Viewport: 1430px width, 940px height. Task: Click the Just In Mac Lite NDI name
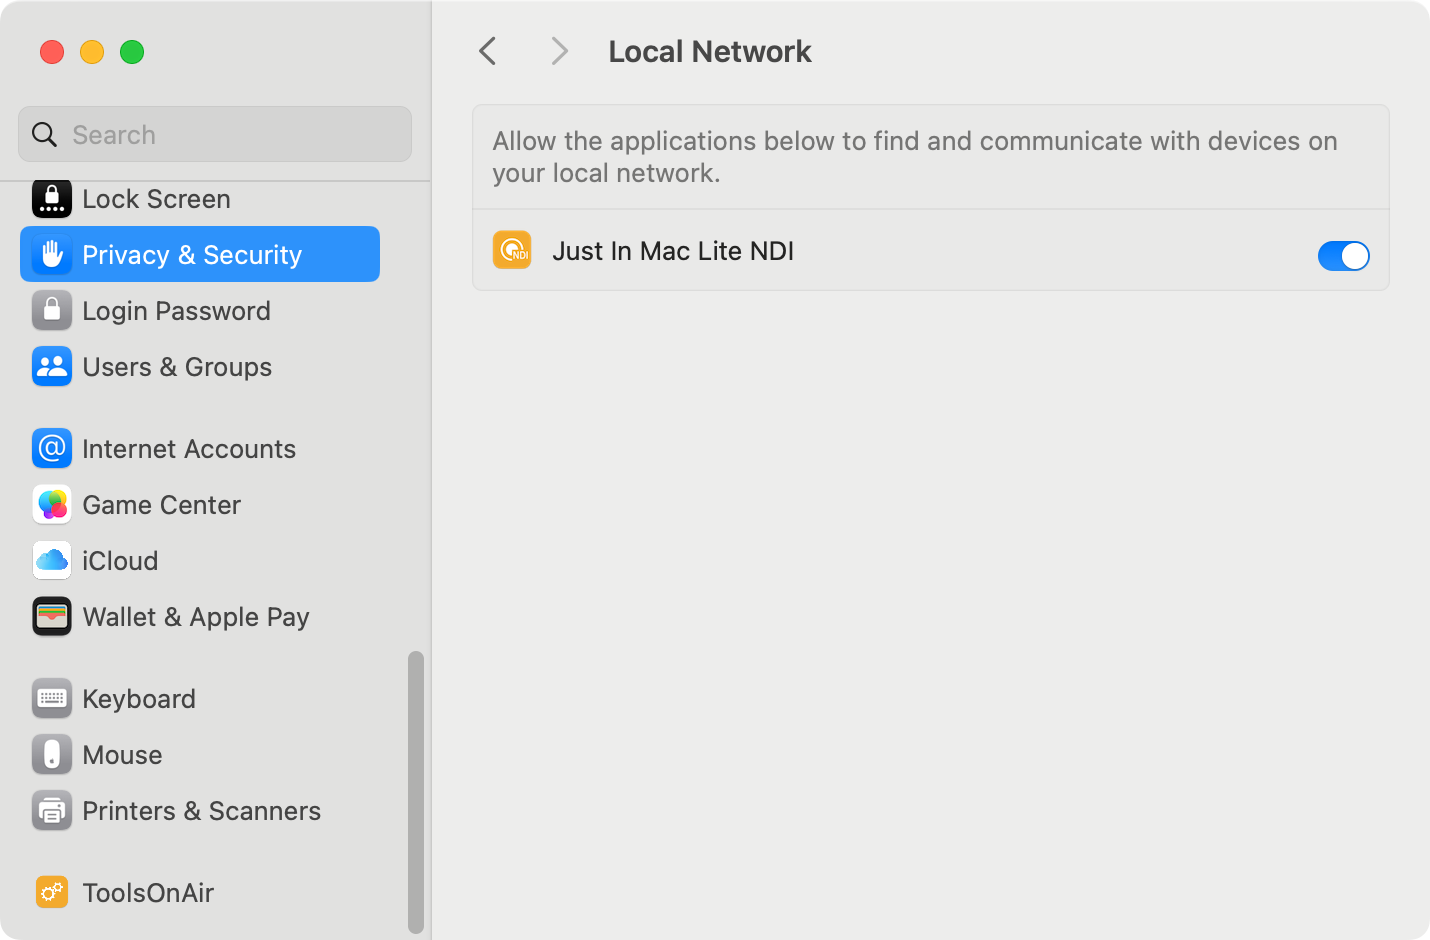(x=673, y=251)
